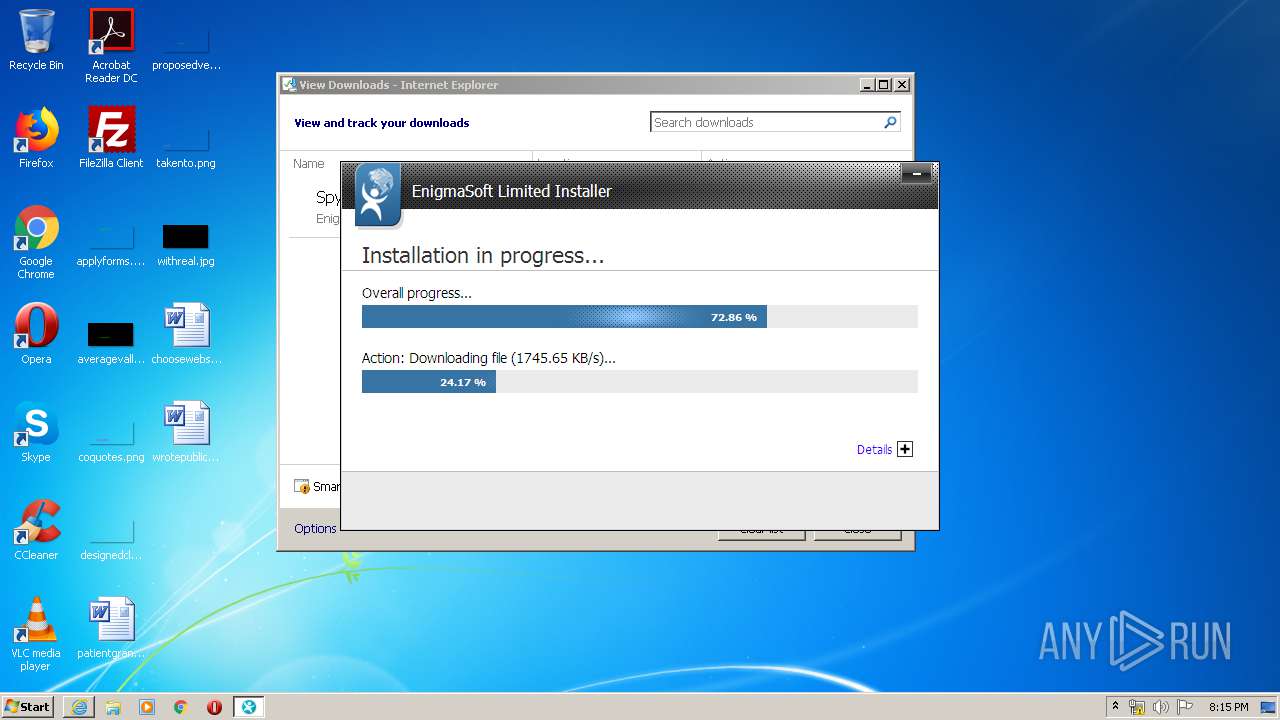1280x720 pixels.
Task: Click the EnigmaSoft installer logo icon
Action: point(377,195)
